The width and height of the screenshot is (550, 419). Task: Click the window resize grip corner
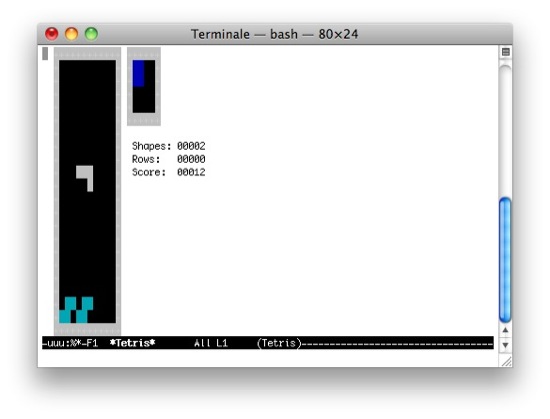tap(506, 361)
